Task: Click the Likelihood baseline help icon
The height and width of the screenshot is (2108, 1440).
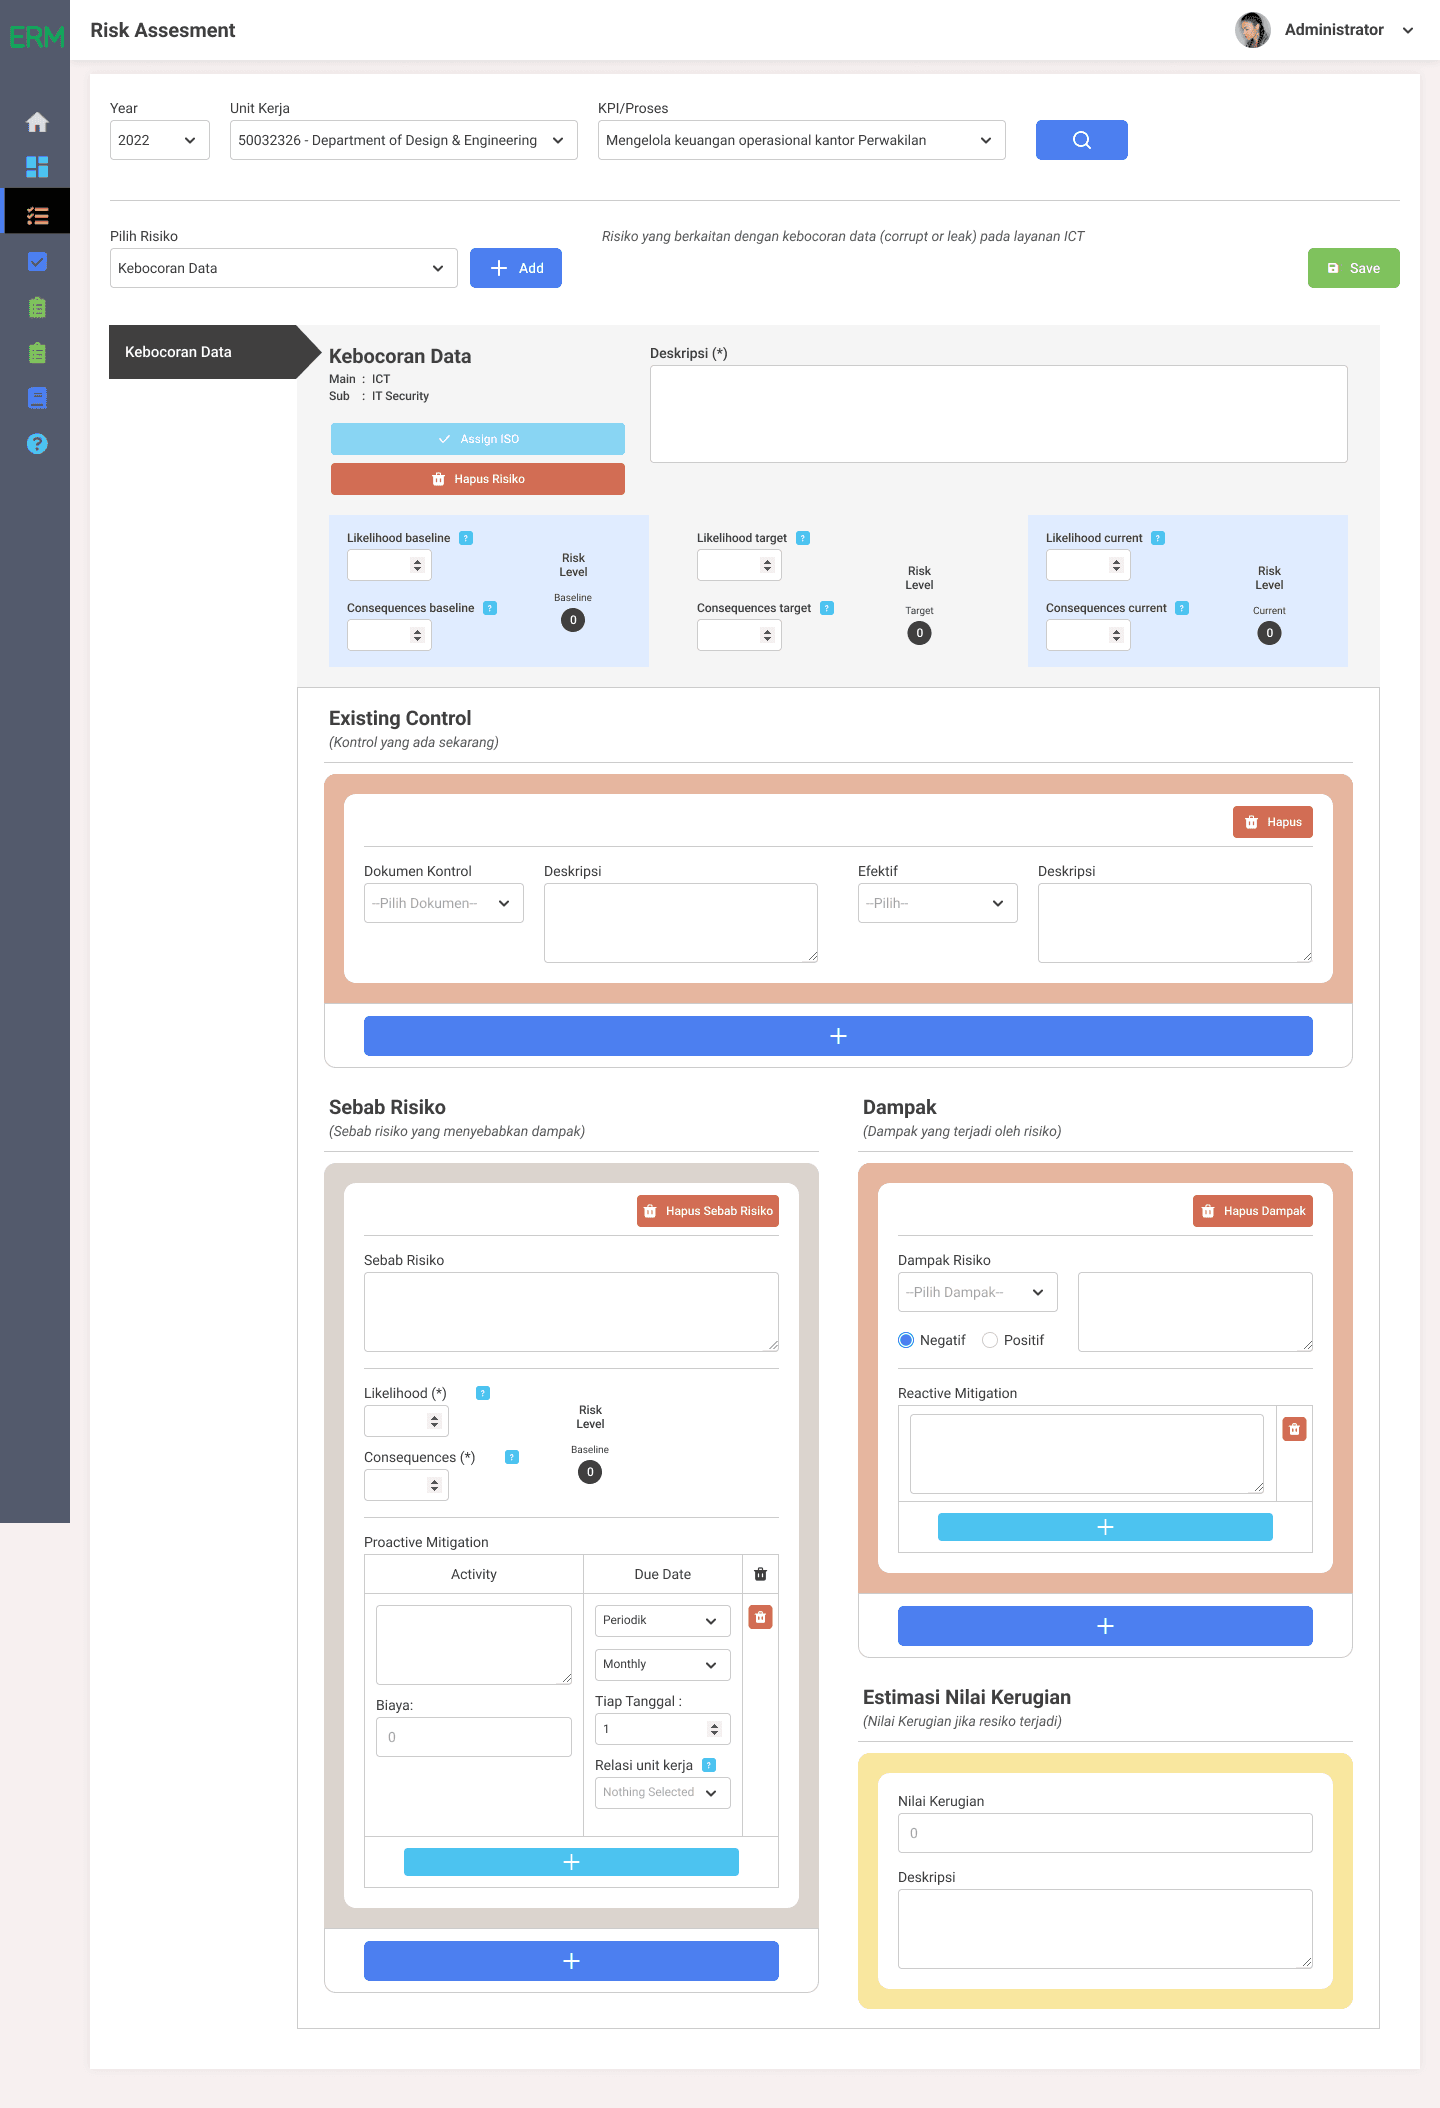Action: coord(466,538)
